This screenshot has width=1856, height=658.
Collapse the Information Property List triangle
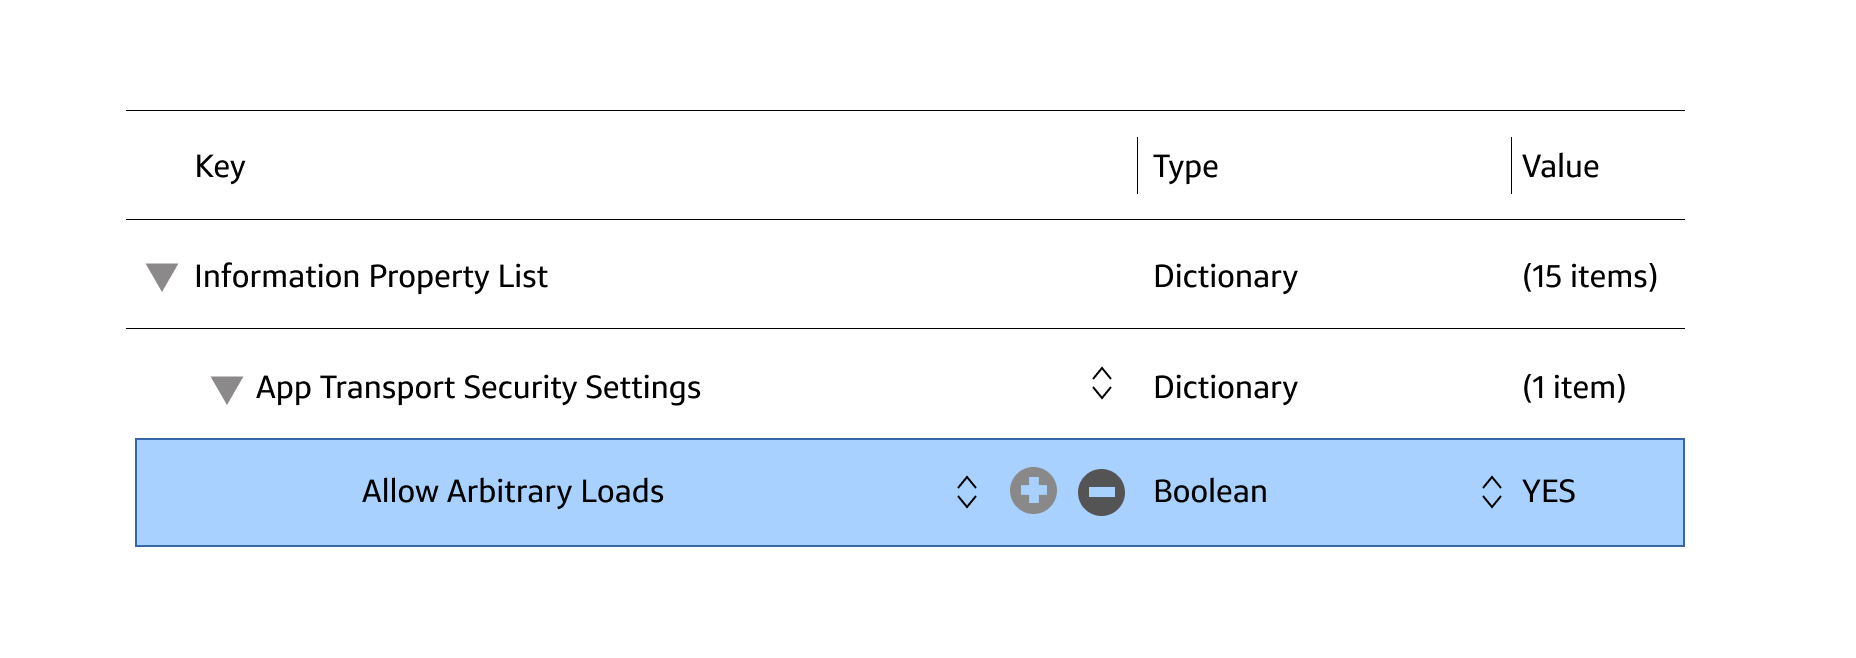coord(162,277)
